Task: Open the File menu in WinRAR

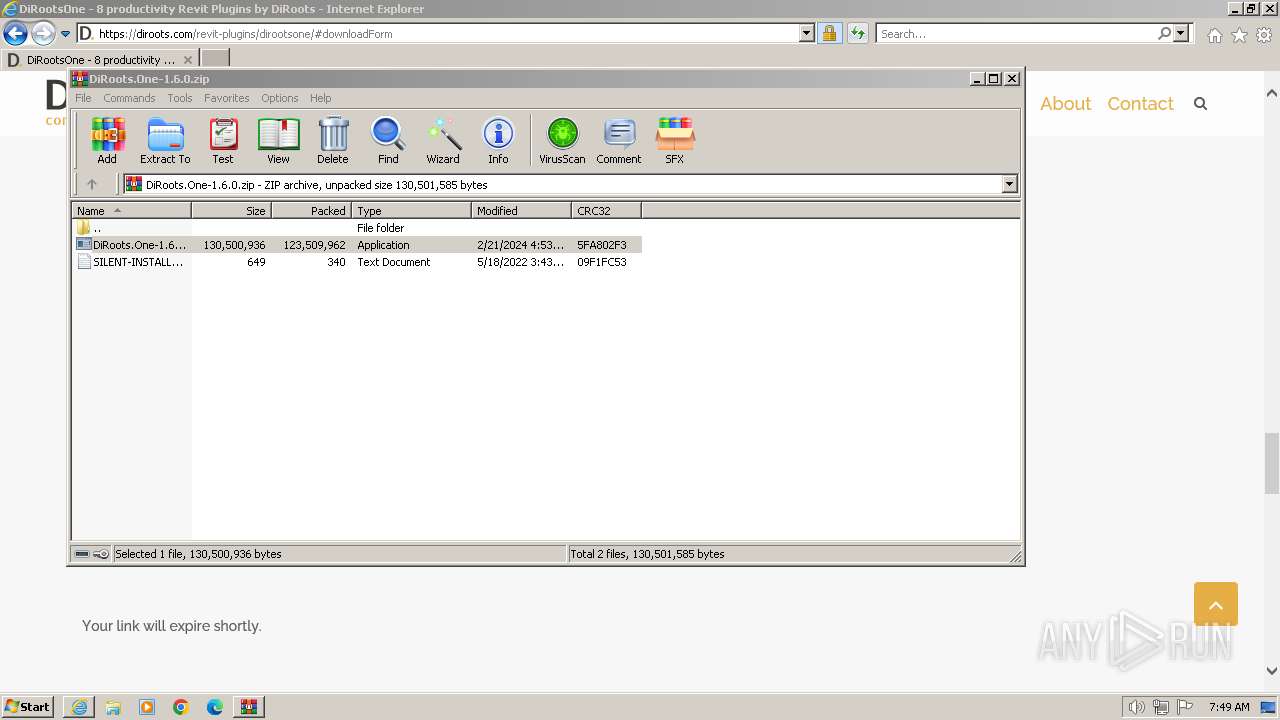Action: point(83,98)
